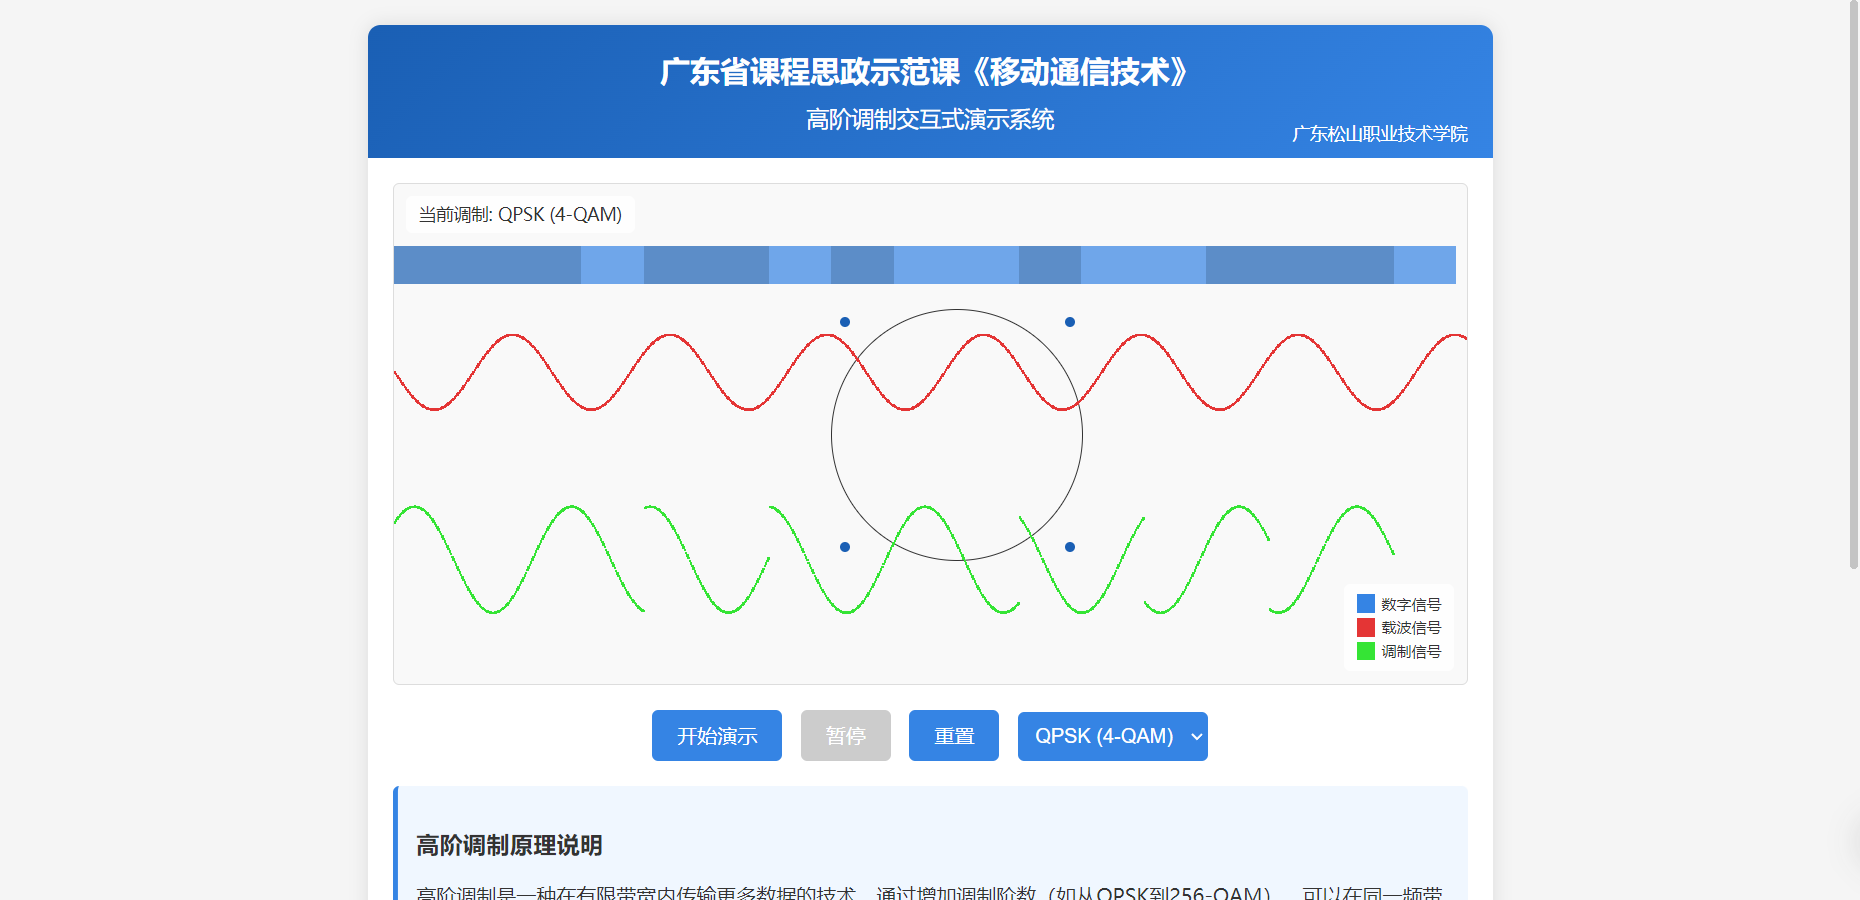Image resolution: width=1860 pixels, height=900 pixels.
Task: Click the red 载波信号 legend square
Action: point(1365,628)
